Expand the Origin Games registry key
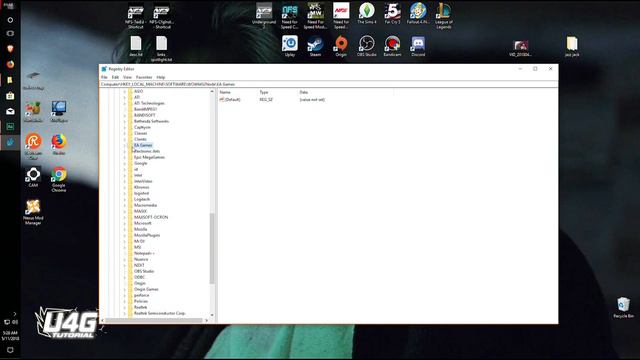Screen dimensions: 640x360 coord(124,289)
